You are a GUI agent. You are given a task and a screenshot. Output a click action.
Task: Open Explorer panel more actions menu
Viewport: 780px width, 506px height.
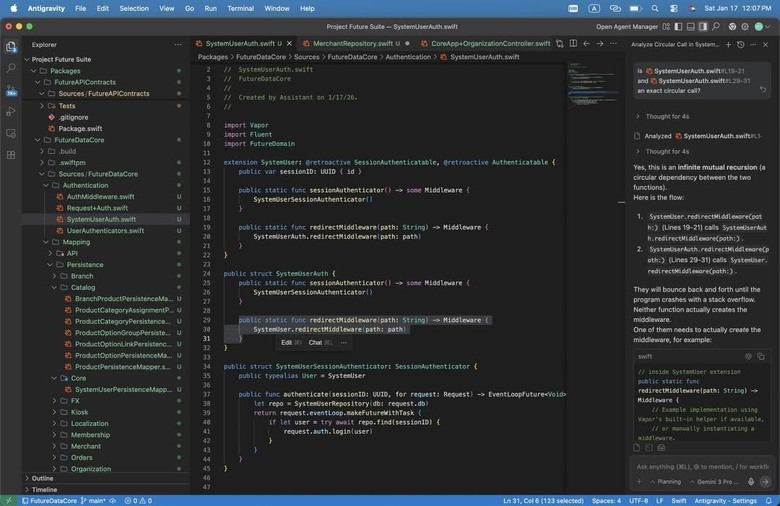coord(178,45)
